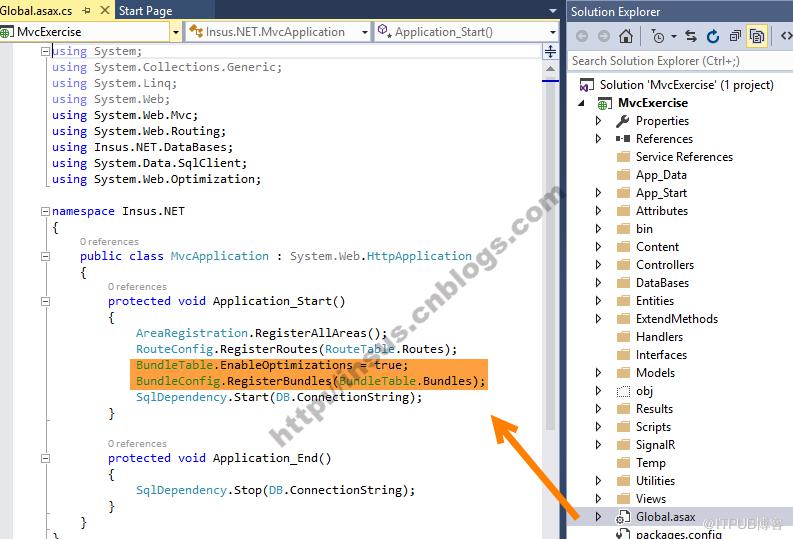Open the Insus.NET.MvcApplication type dropdown

click(x=365, y=32)
